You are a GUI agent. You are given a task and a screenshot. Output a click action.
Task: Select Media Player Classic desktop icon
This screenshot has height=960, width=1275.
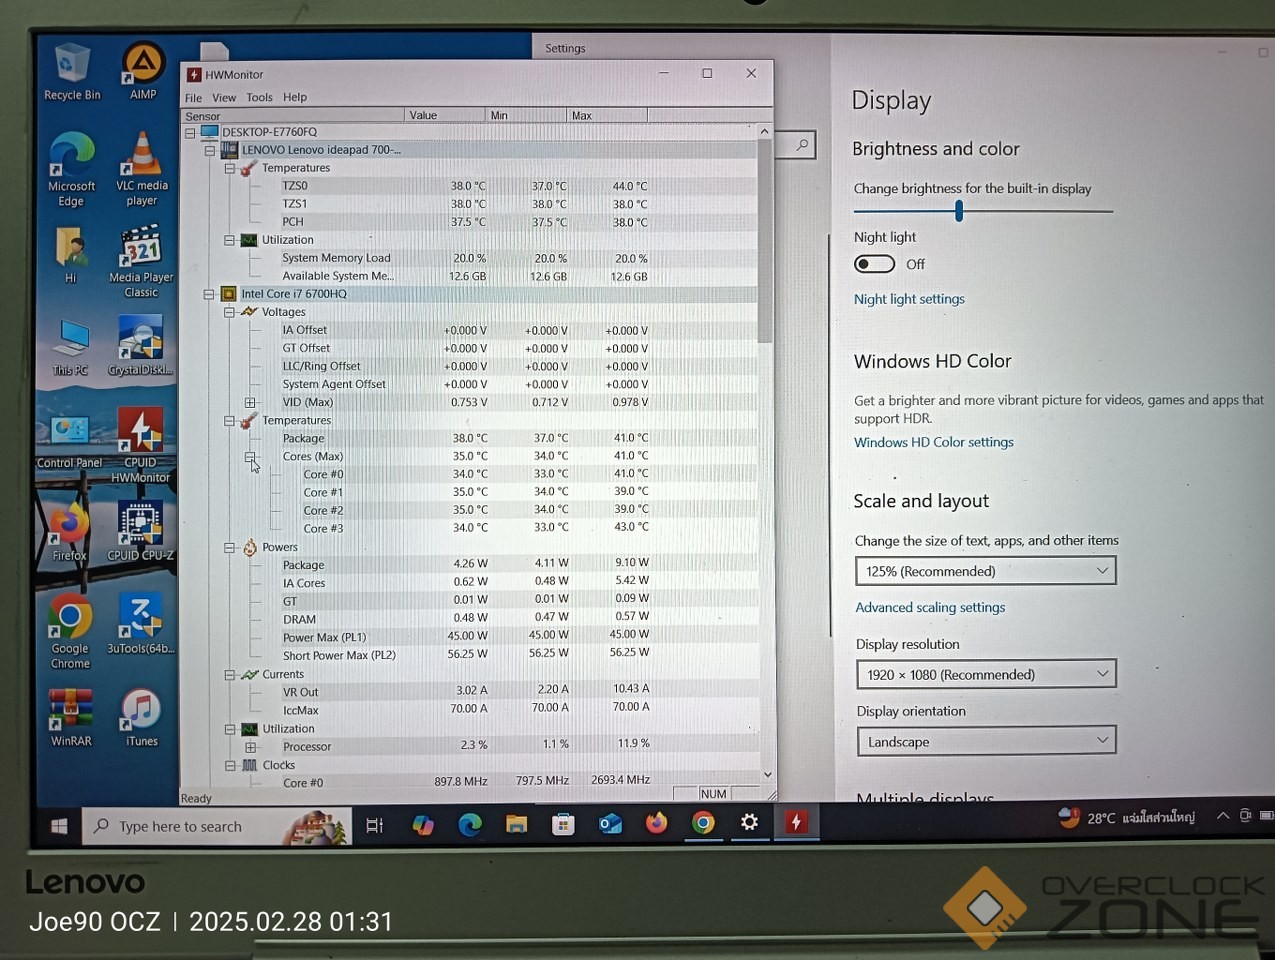point(141,262)
